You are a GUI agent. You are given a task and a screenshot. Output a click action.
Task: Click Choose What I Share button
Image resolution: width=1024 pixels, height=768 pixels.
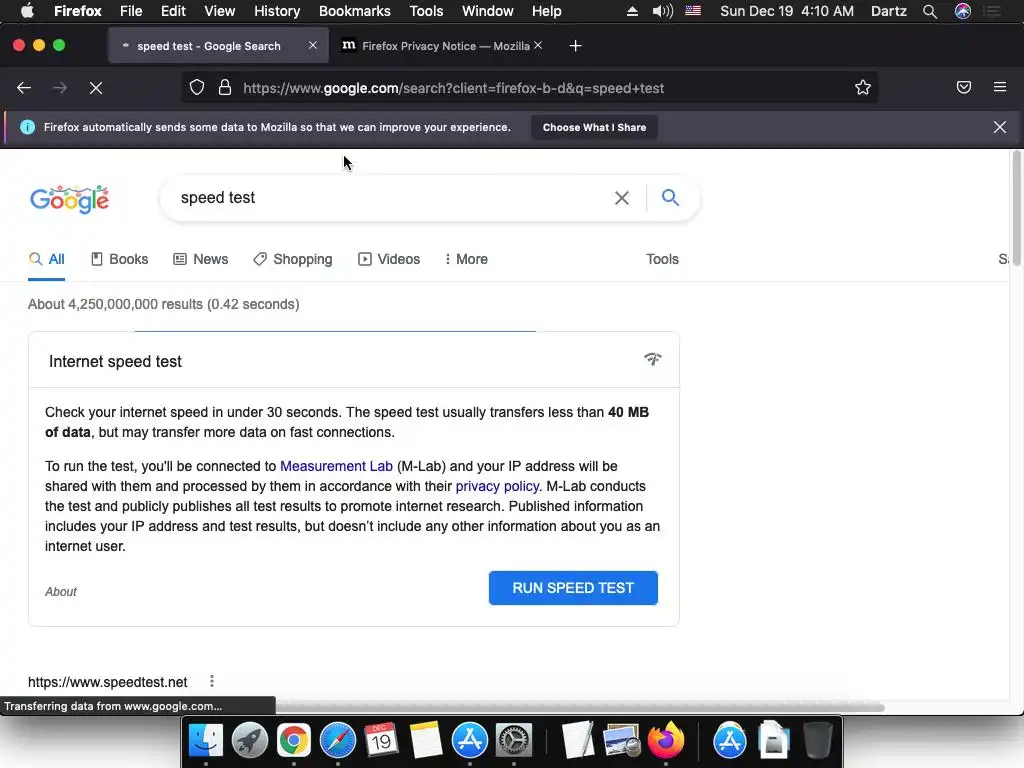coord(594,127)
